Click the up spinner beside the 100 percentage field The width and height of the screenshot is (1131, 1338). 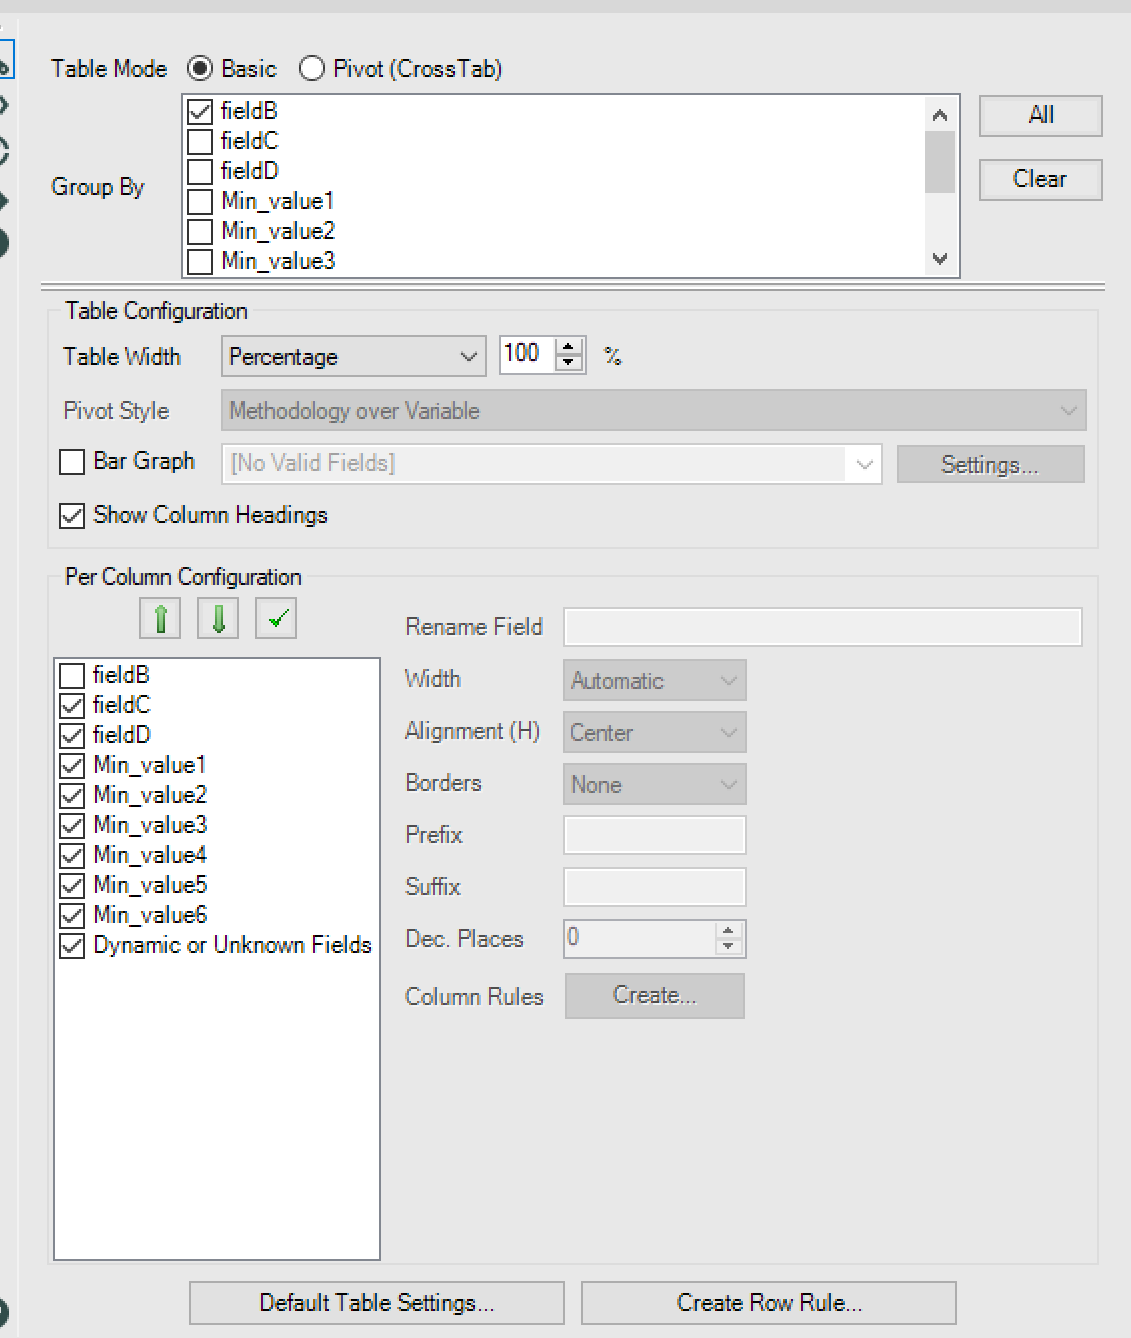tap(569, 347)
